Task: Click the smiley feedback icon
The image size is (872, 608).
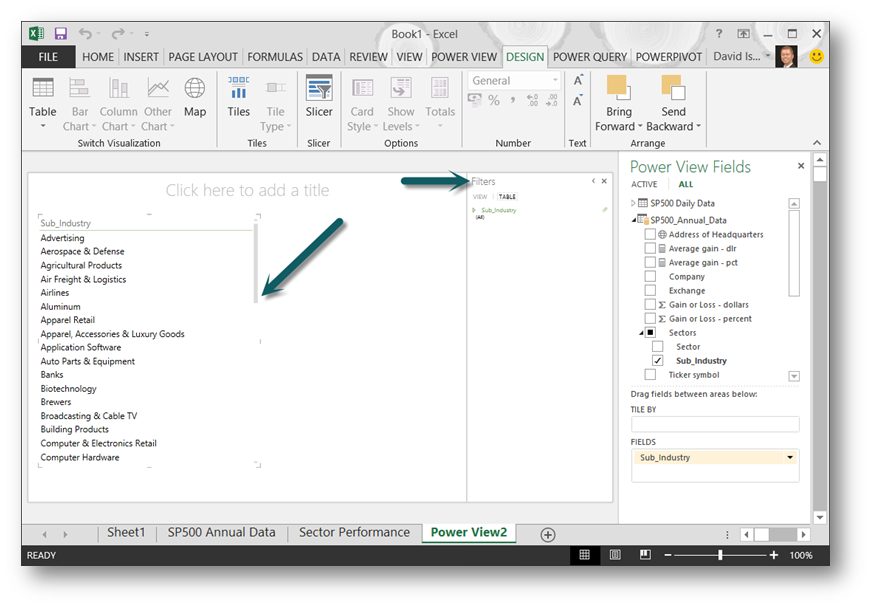Action: (x=816, y=56)
